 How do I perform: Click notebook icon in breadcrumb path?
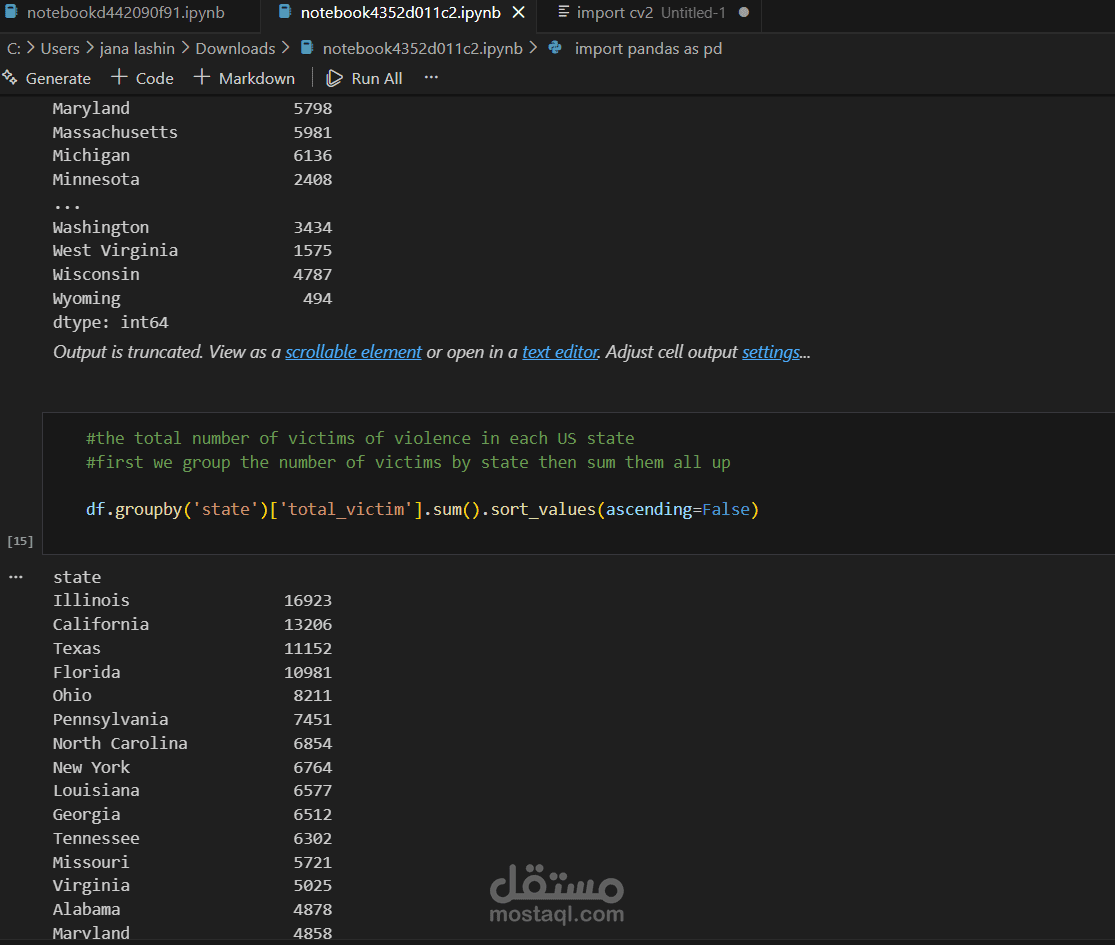(x=307, y=48)
